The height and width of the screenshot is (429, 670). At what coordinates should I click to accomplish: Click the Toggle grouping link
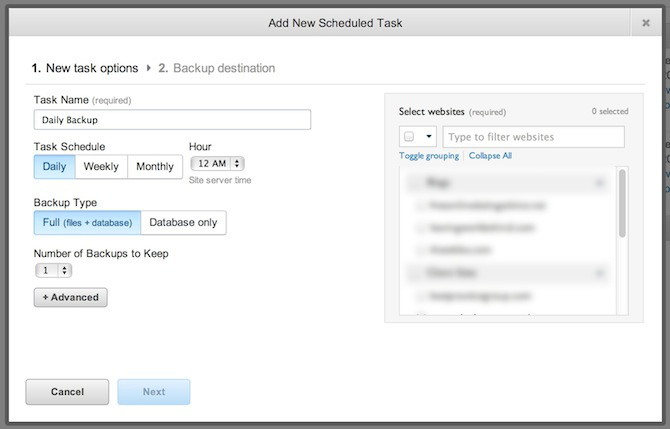[428, 156]
